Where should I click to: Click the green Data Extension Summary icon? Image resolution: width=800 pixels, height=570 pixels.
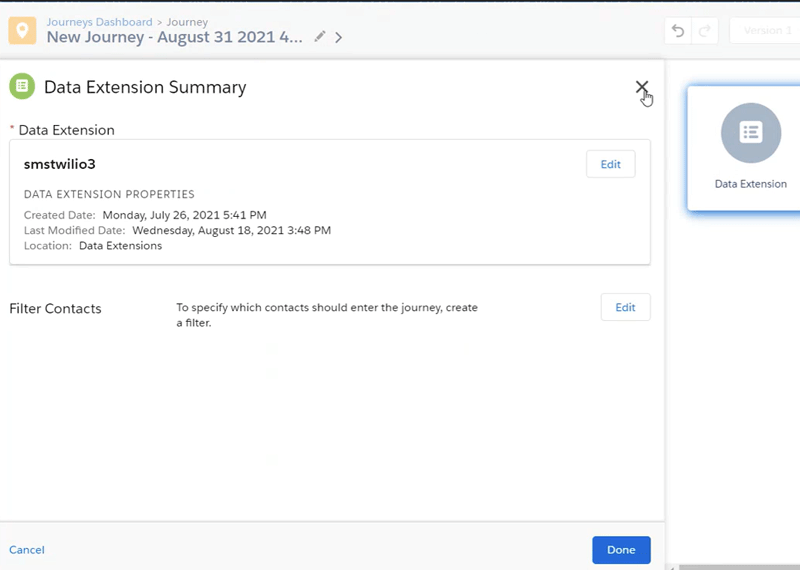pos(22,87)
